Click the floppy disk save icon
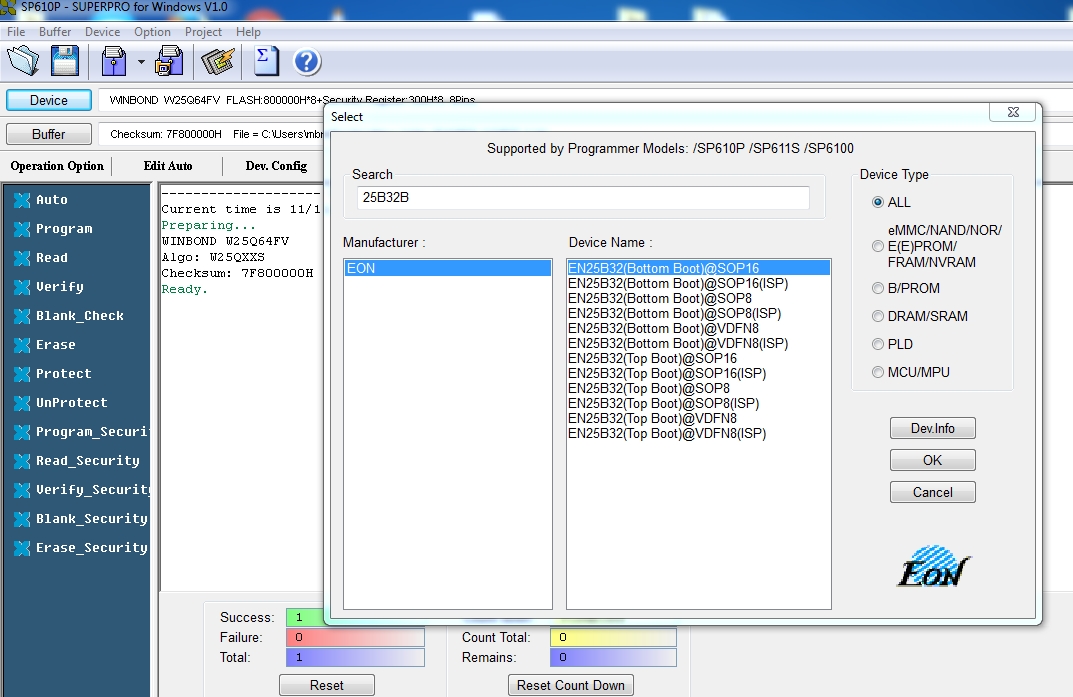This screenshot has width=1073, height=697. [x=66, y=61]
